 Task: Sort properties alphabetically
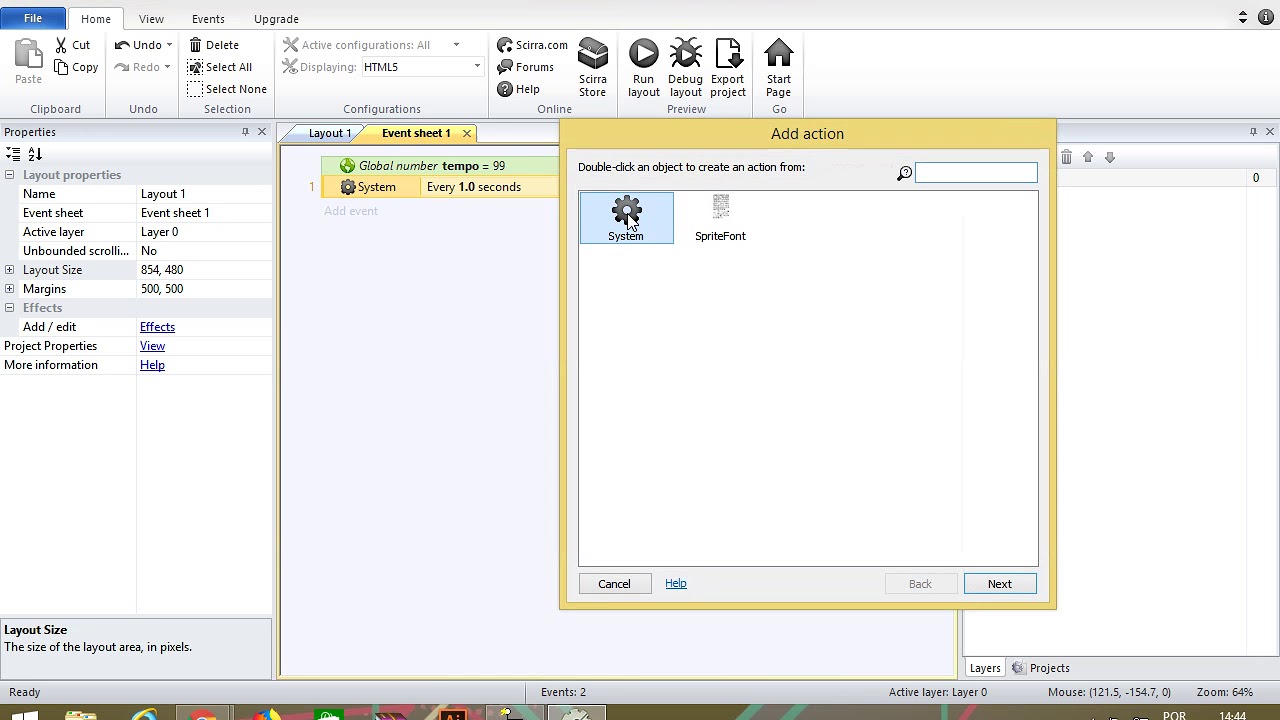pyautogui.click(x=35, y=154)
